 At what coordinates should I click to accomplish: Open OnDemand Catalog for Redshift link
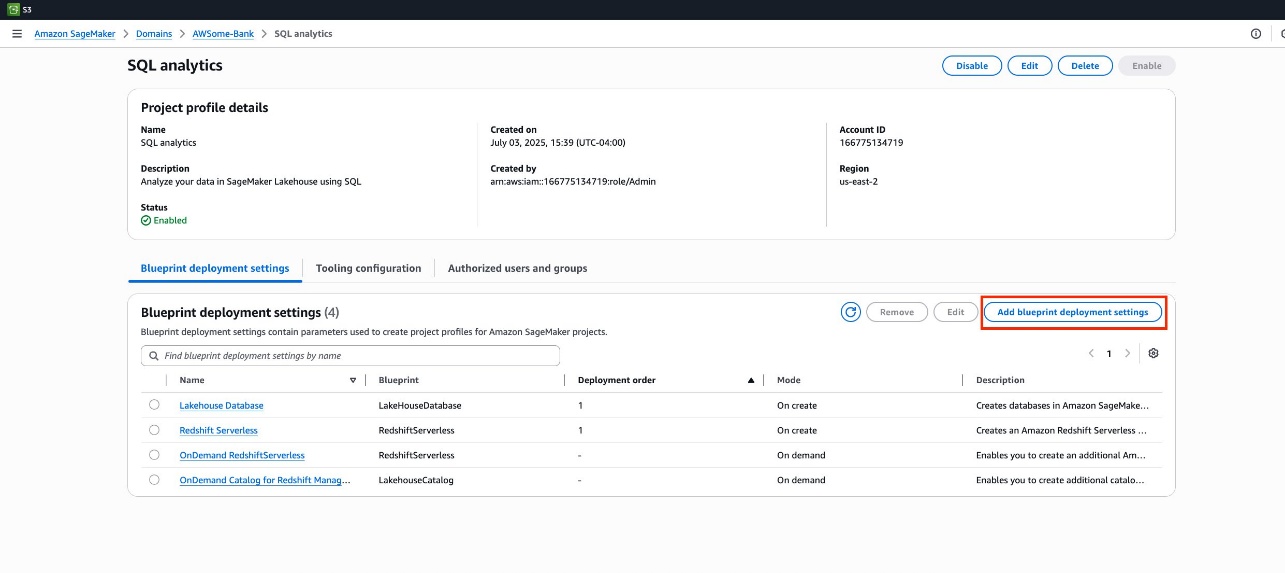[x=265, y=480]
